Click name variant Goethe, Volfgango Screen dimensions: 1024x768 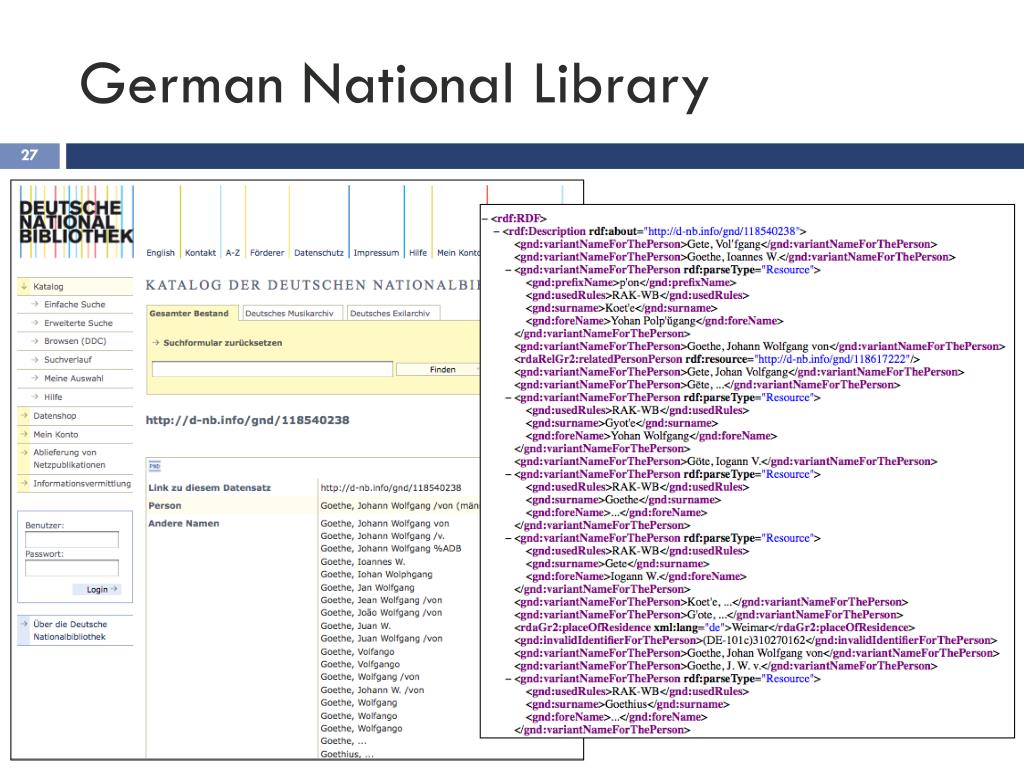point(360,665)
